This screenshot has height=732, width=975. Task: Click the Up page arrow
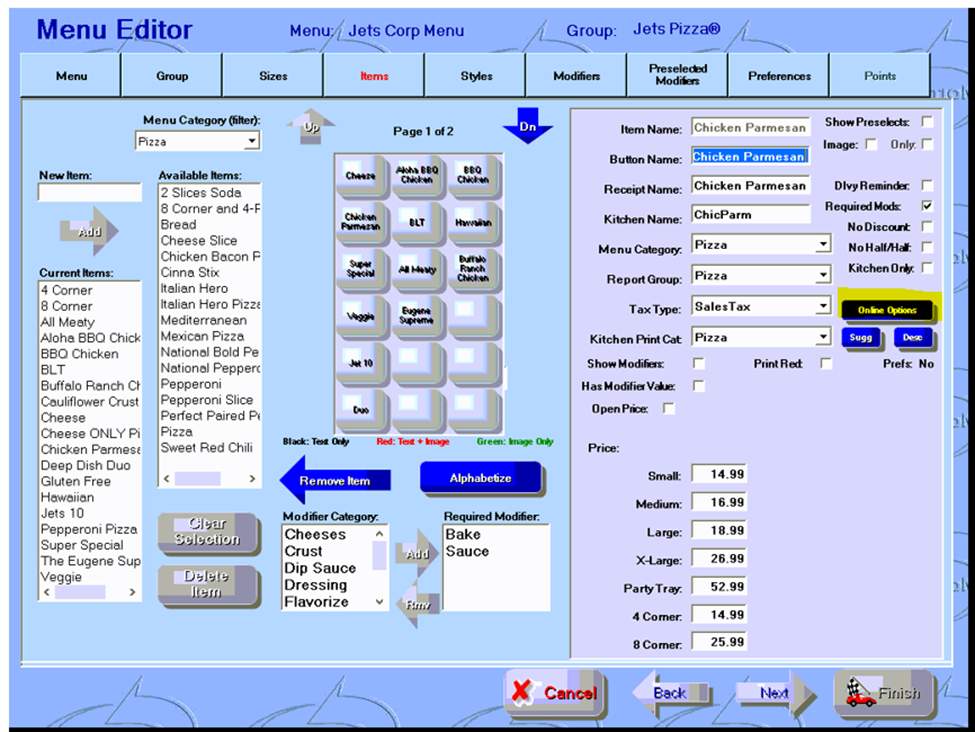311,126
